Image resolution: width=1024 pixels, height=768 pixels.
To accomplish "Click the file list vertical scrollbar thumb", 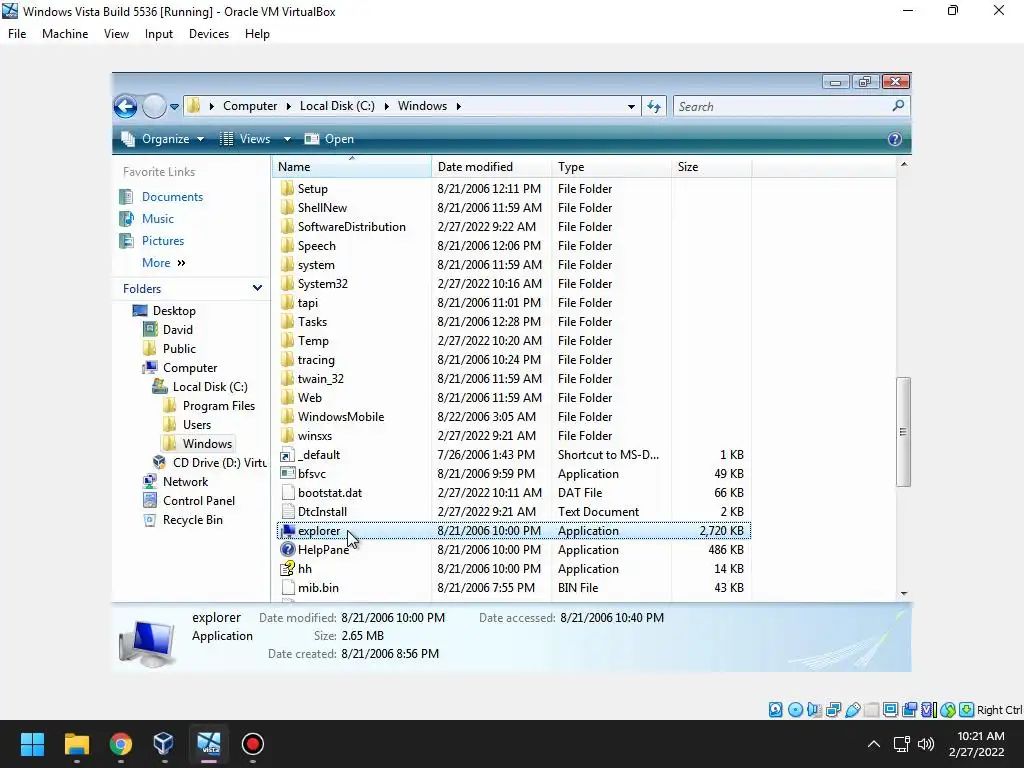I will (904, 432).
